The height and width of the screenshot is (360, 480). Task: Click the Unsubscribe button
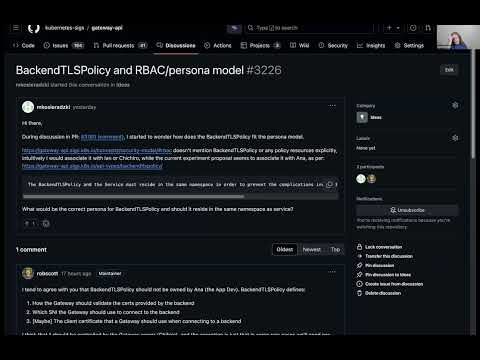(x=407, y=210)
